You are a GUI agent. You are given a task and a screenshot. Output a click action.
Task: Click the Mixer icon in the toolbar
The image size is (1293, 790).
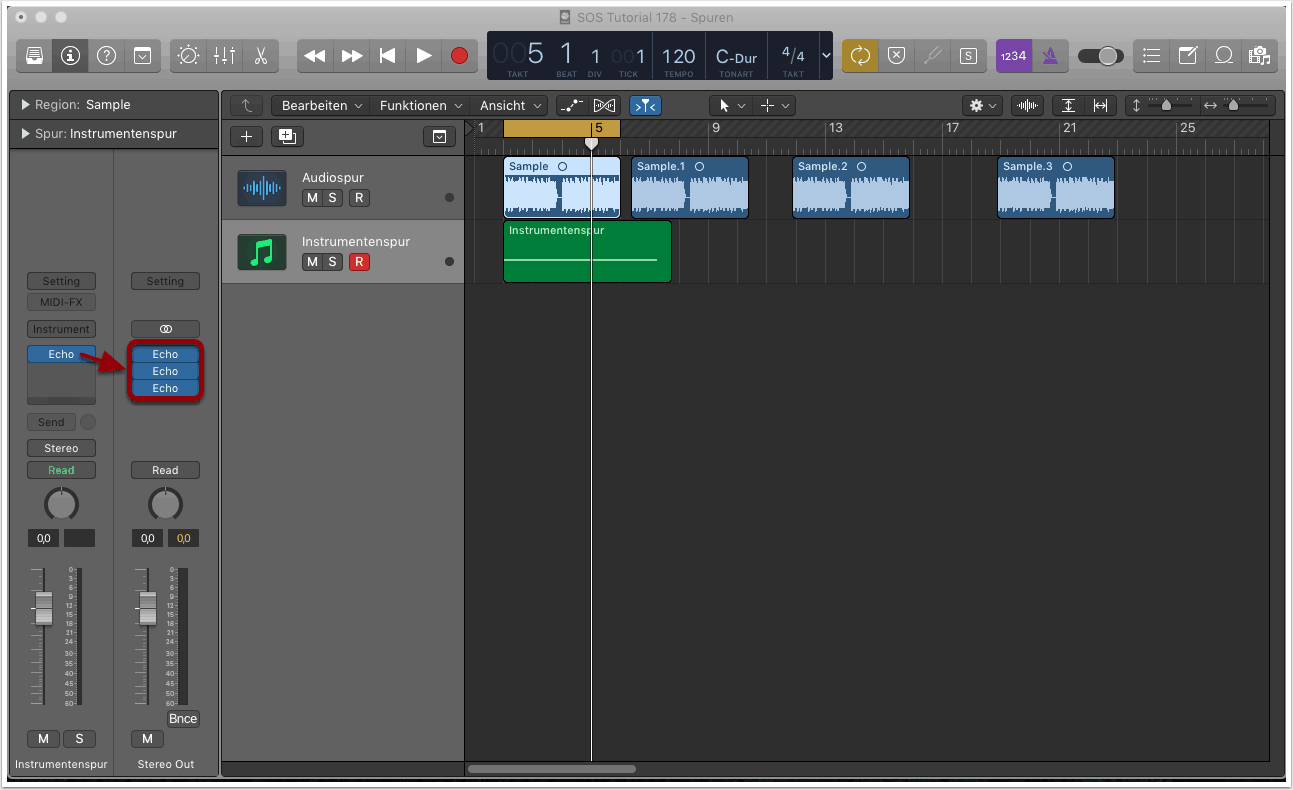click(224, 56)
